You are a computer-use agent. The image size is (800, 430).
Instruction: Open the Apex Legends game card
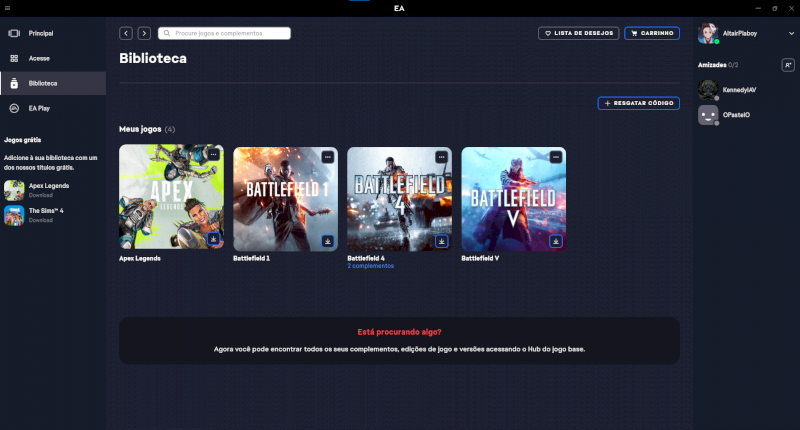pos(171,196)
